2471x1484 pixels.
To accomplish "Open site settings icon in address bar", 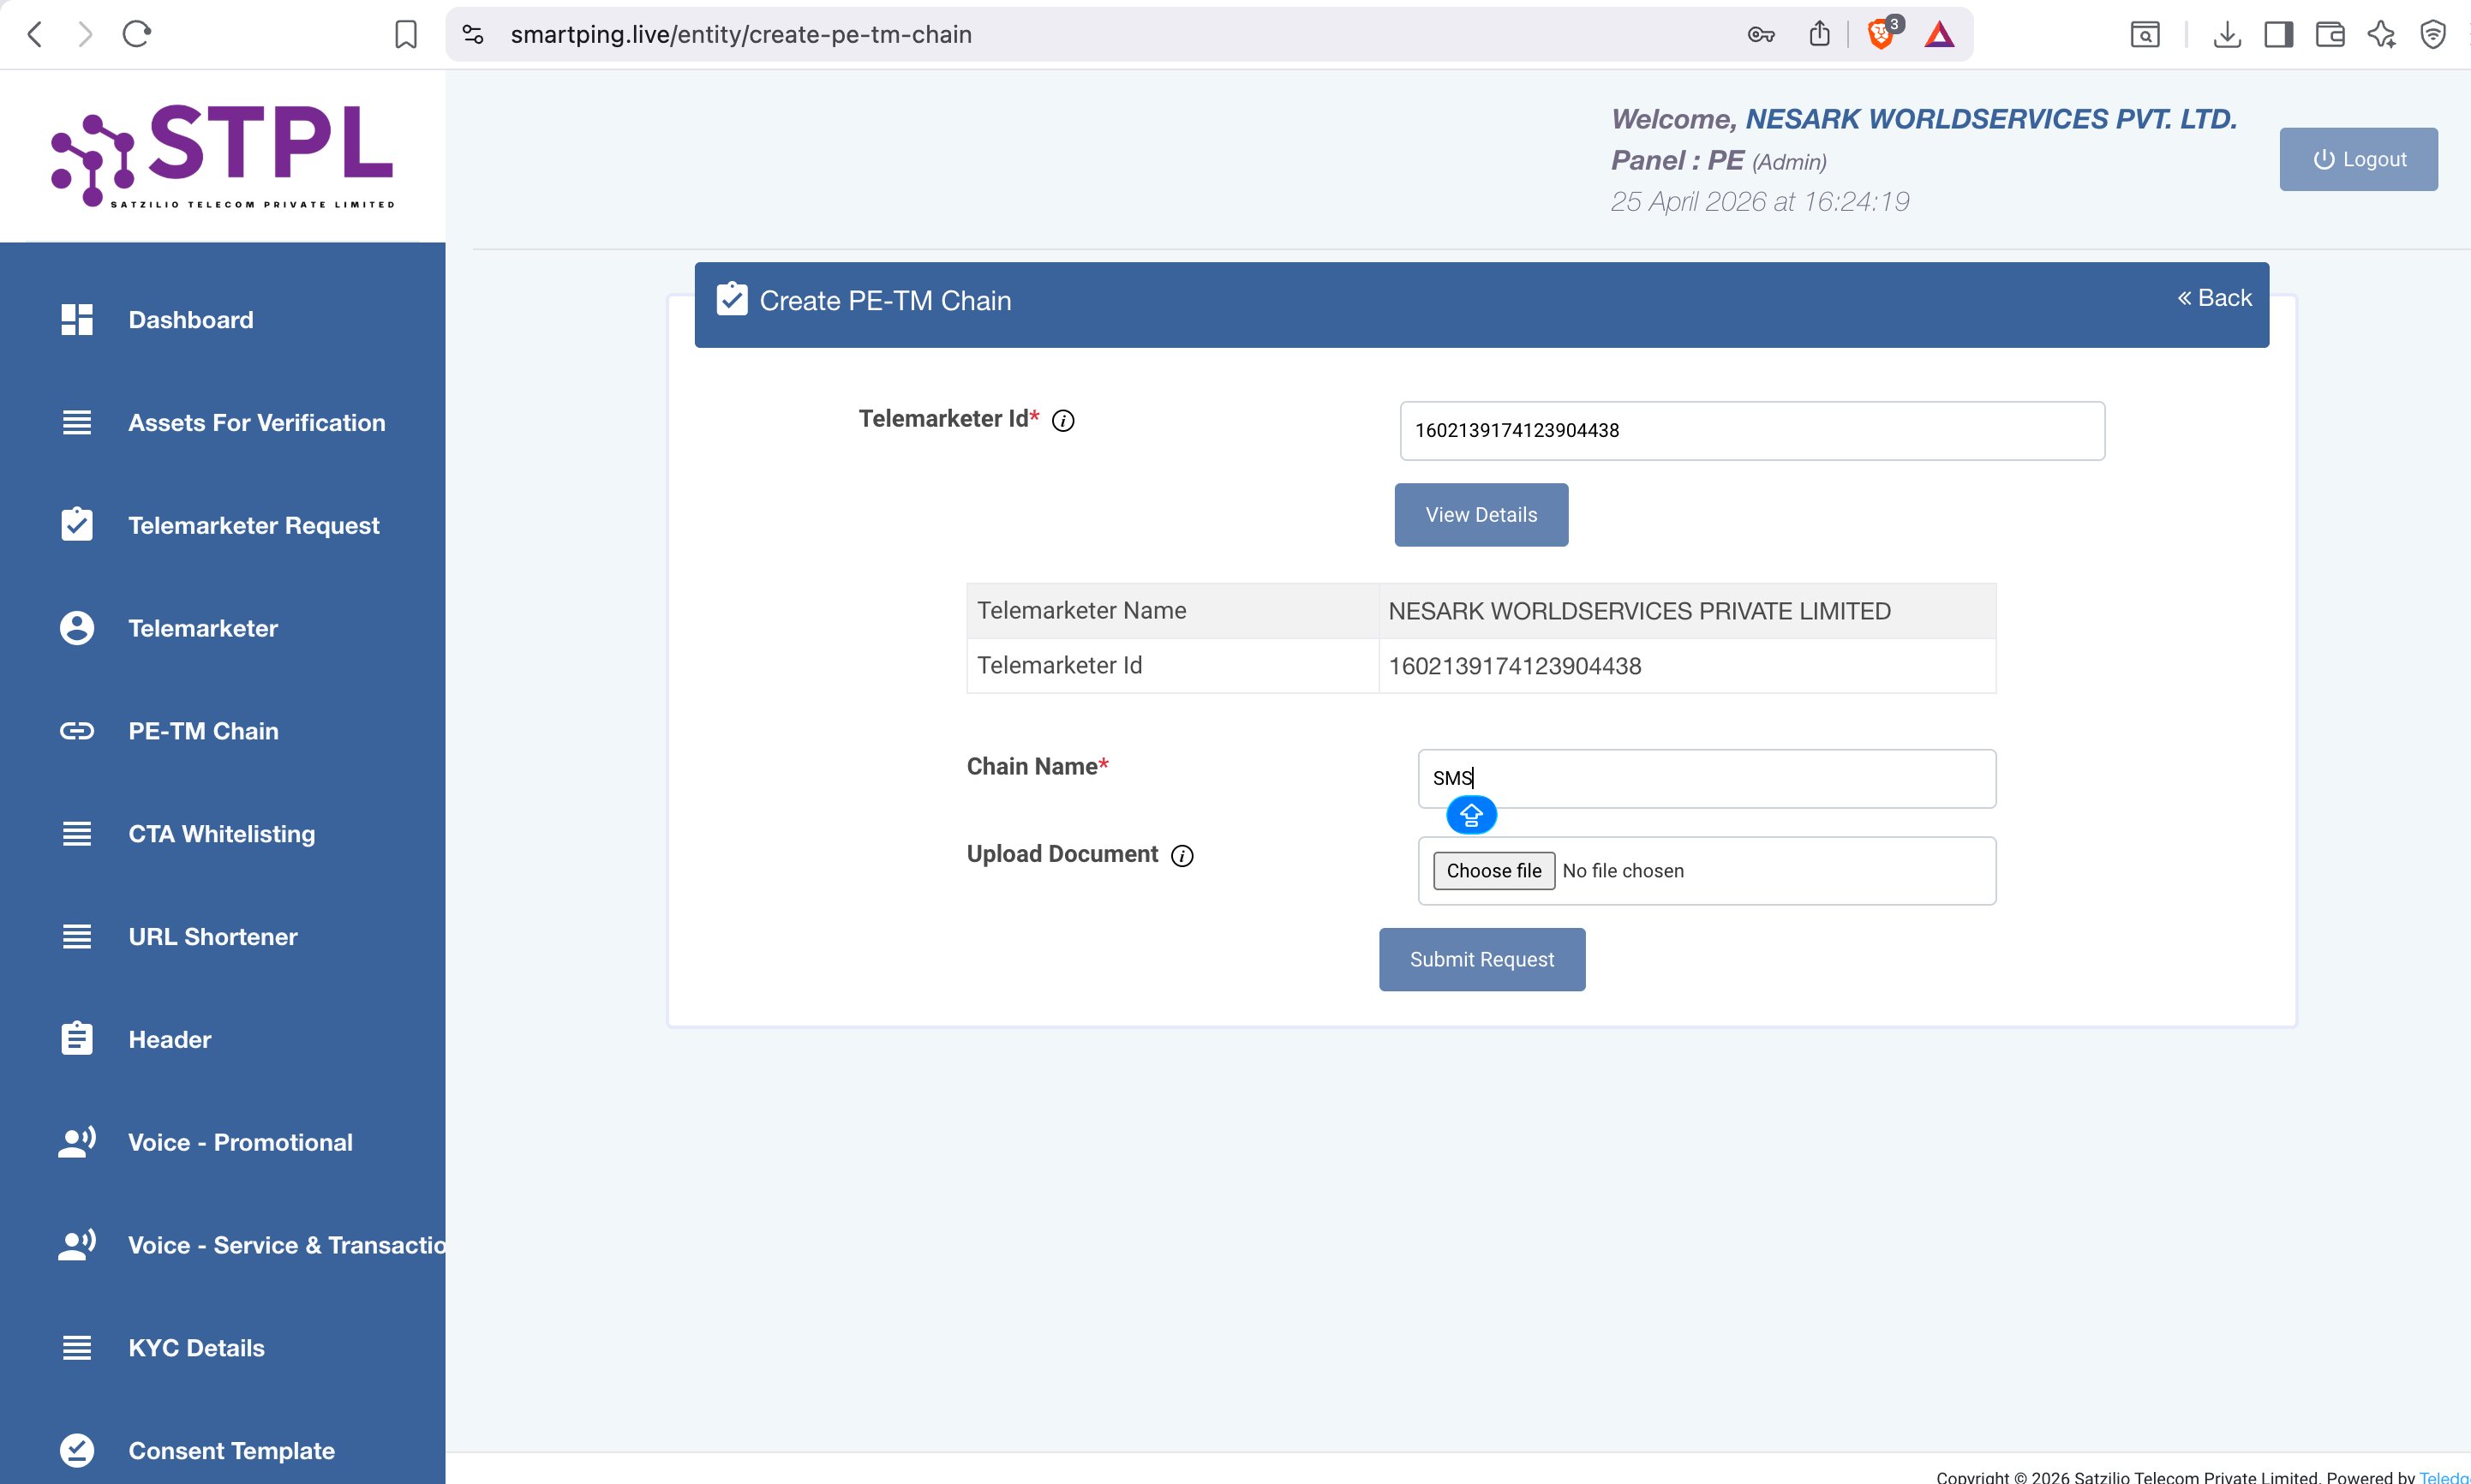I will [x=473, y=34].
